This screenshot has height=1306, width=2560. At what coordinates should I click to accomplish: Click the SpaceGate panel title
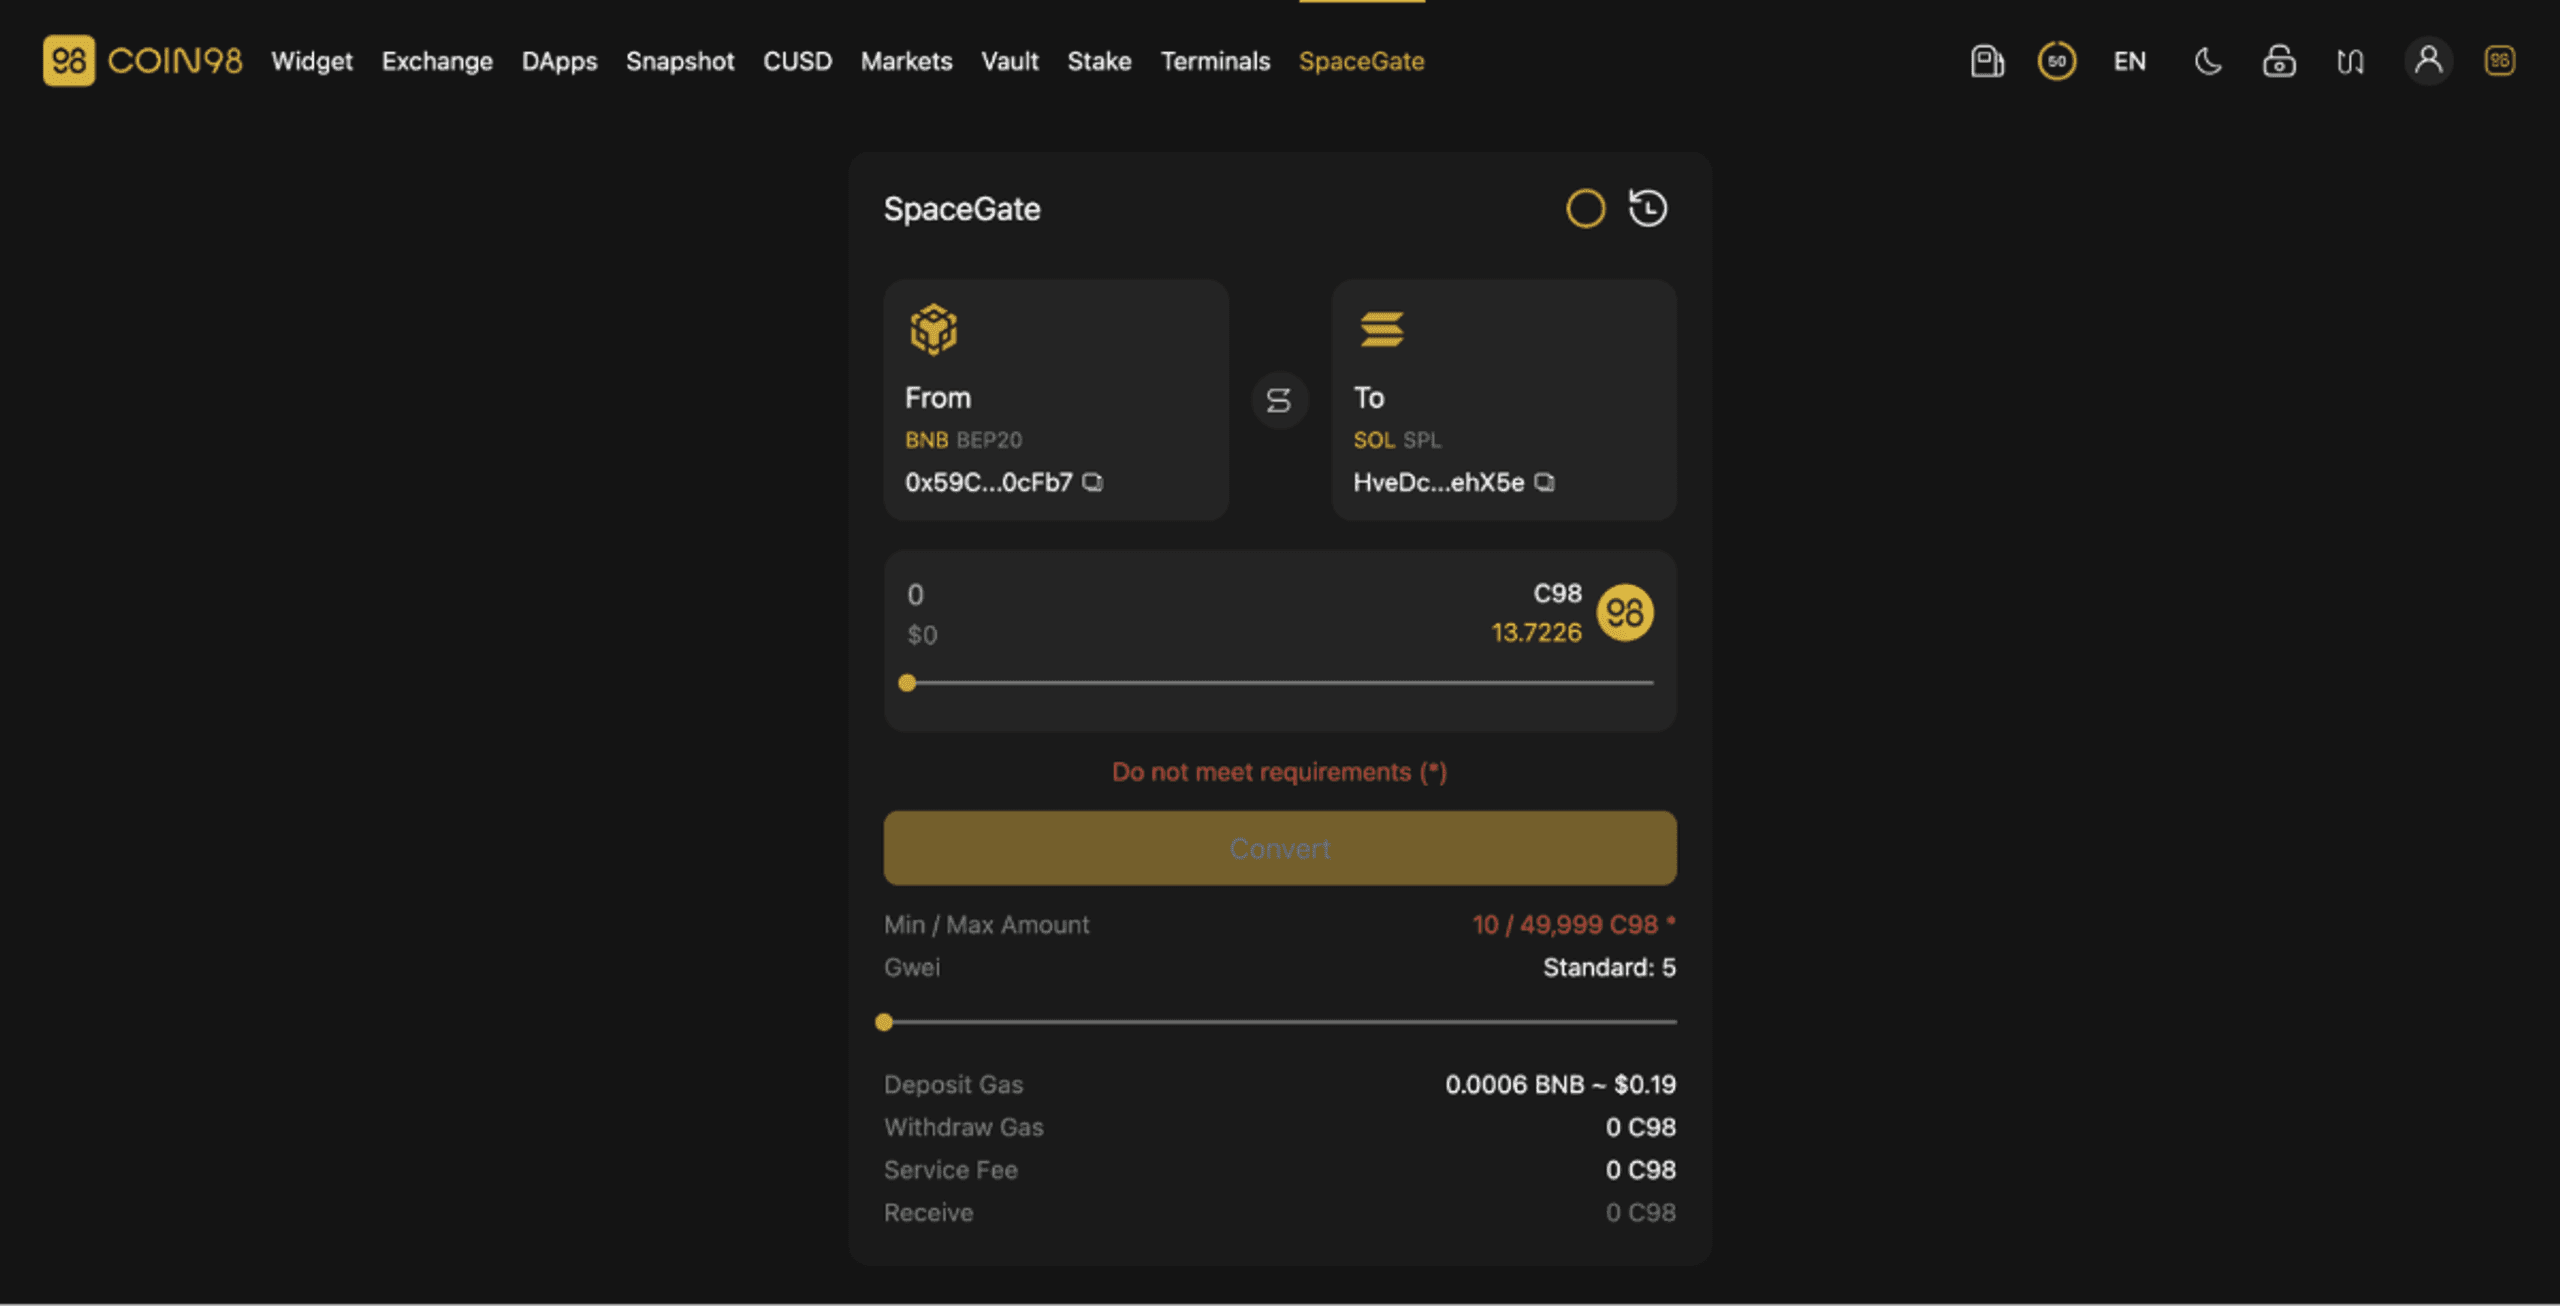pos(962,209)
